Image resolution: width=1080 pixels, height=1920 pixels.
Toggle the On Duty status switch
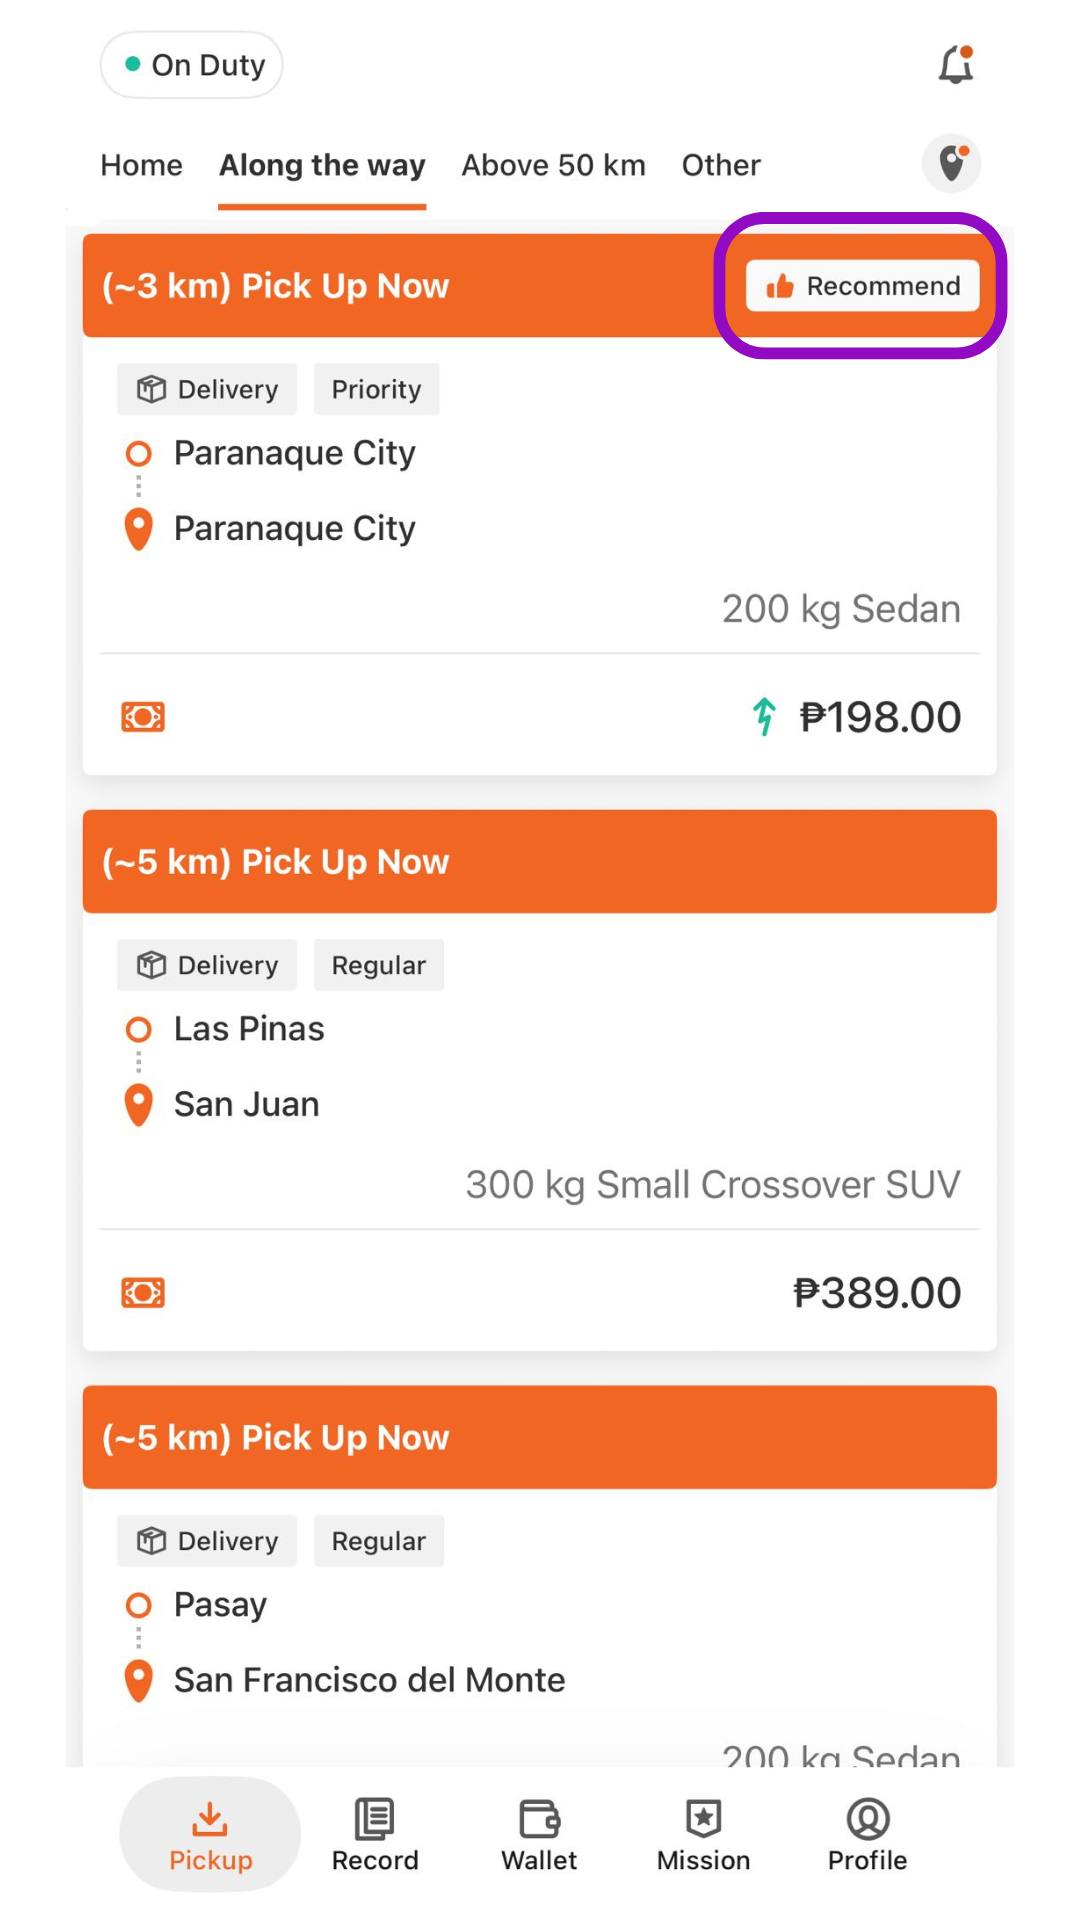pos(191,65)
